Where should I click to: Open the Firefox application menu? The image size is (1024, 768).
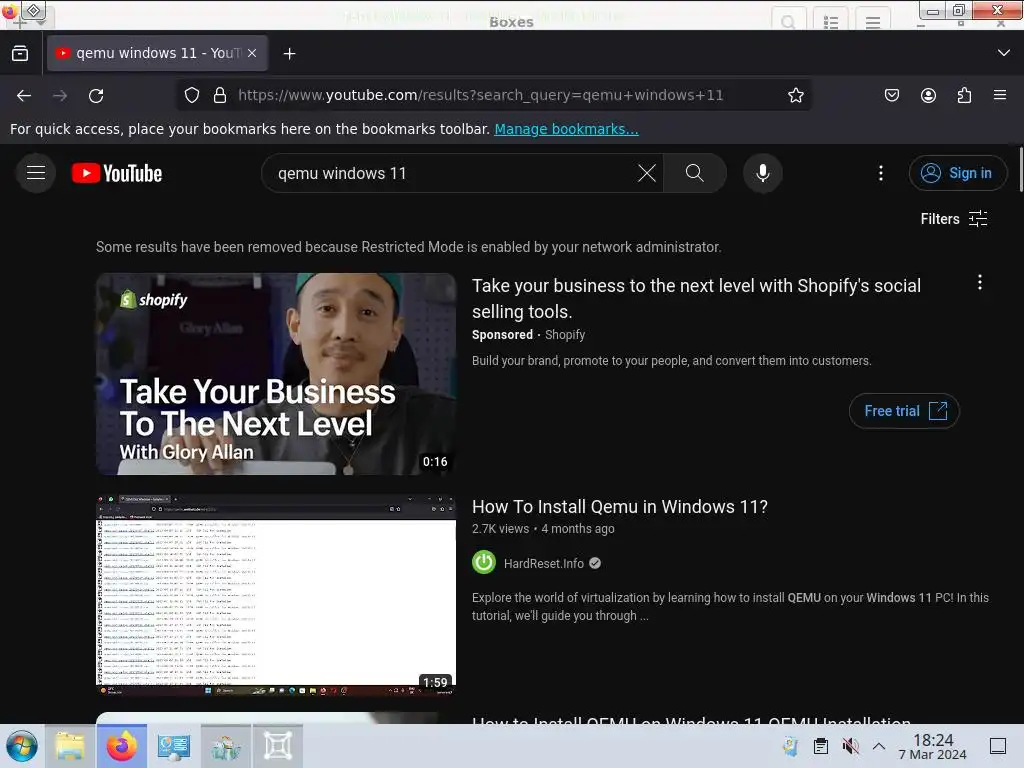pyautogui.click(x=1000, y=95)
